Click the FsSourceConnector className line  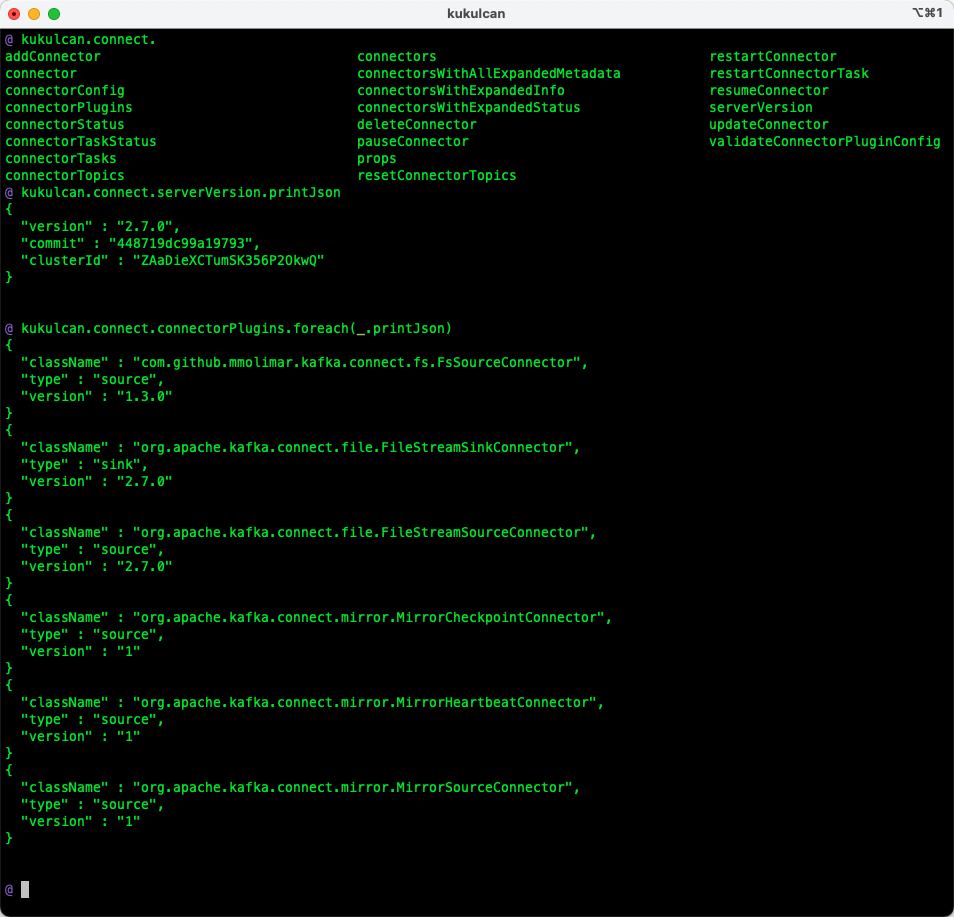pos(304,363)
